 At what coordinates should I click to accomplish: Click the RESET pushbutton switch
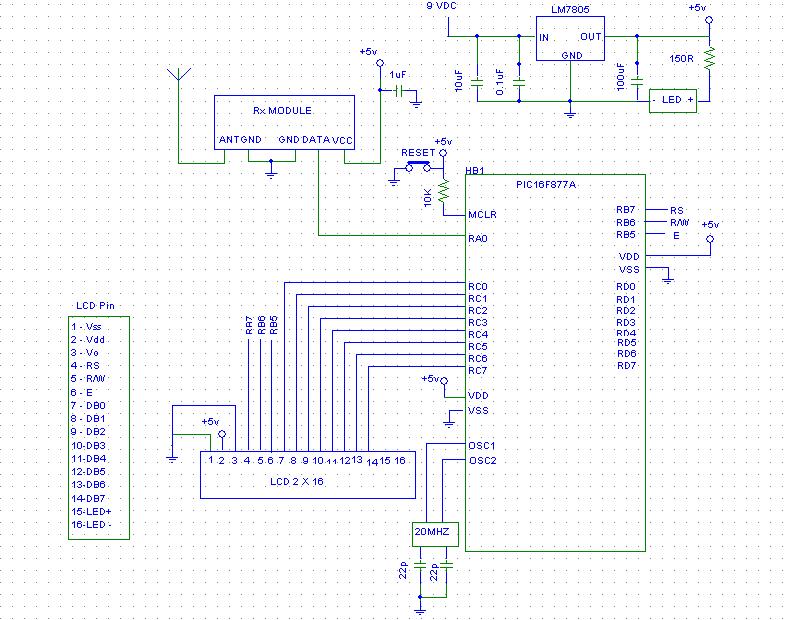pyautogui.click(x=418, y=165)
